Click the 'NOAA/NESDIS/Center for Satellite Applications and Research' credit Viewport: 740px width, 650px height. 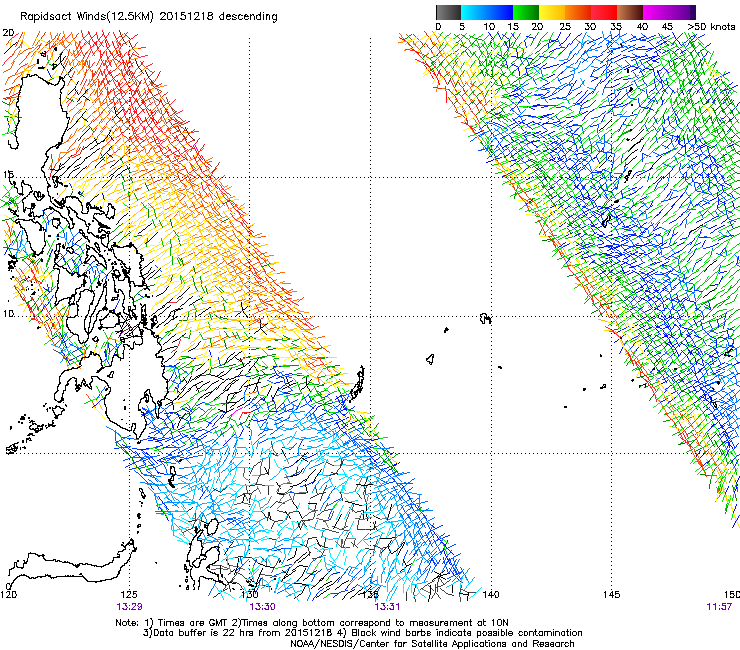point(432,644)
